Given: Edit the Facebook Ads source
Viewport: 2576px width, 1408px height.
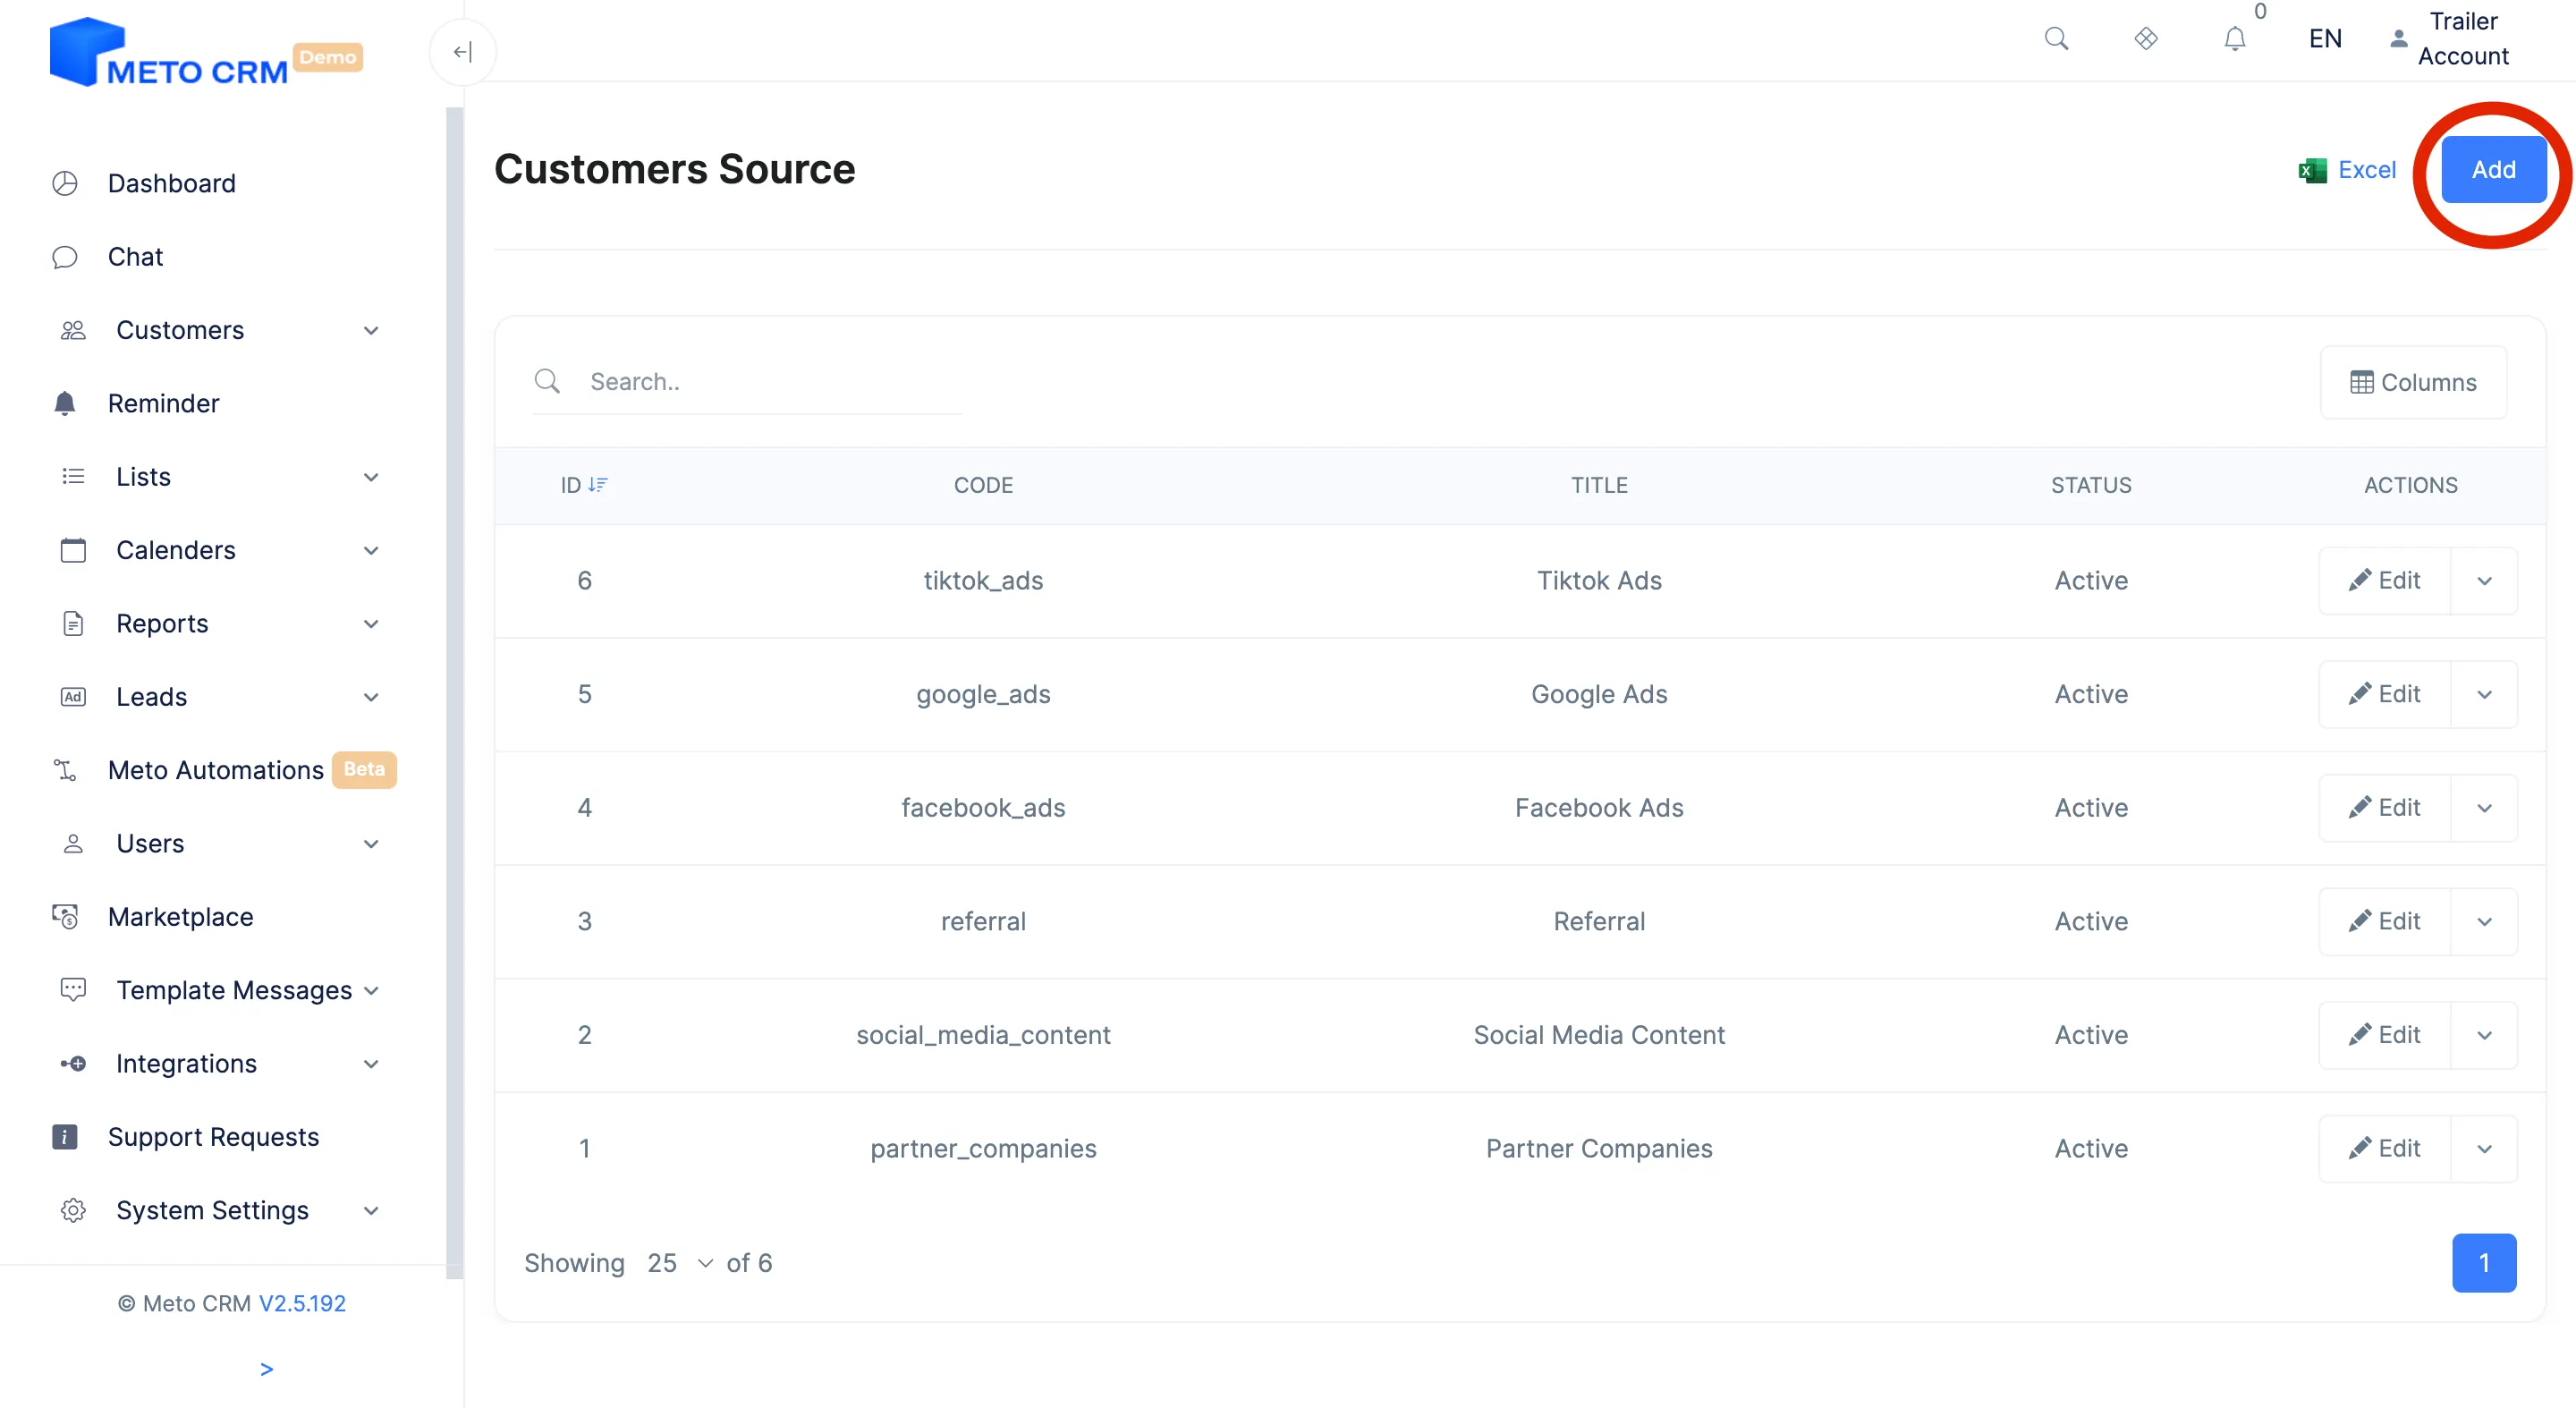Looking at the screenshot, I should pos(2385,808).
